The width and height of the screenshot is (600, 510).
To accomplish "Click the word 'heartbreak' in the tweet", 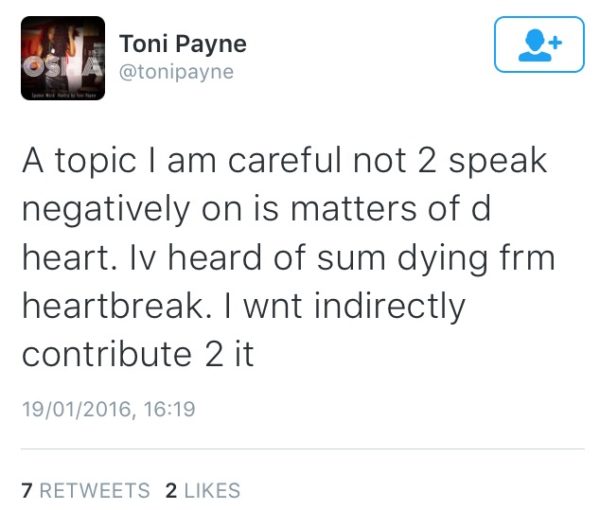I will tap(114, 306).
